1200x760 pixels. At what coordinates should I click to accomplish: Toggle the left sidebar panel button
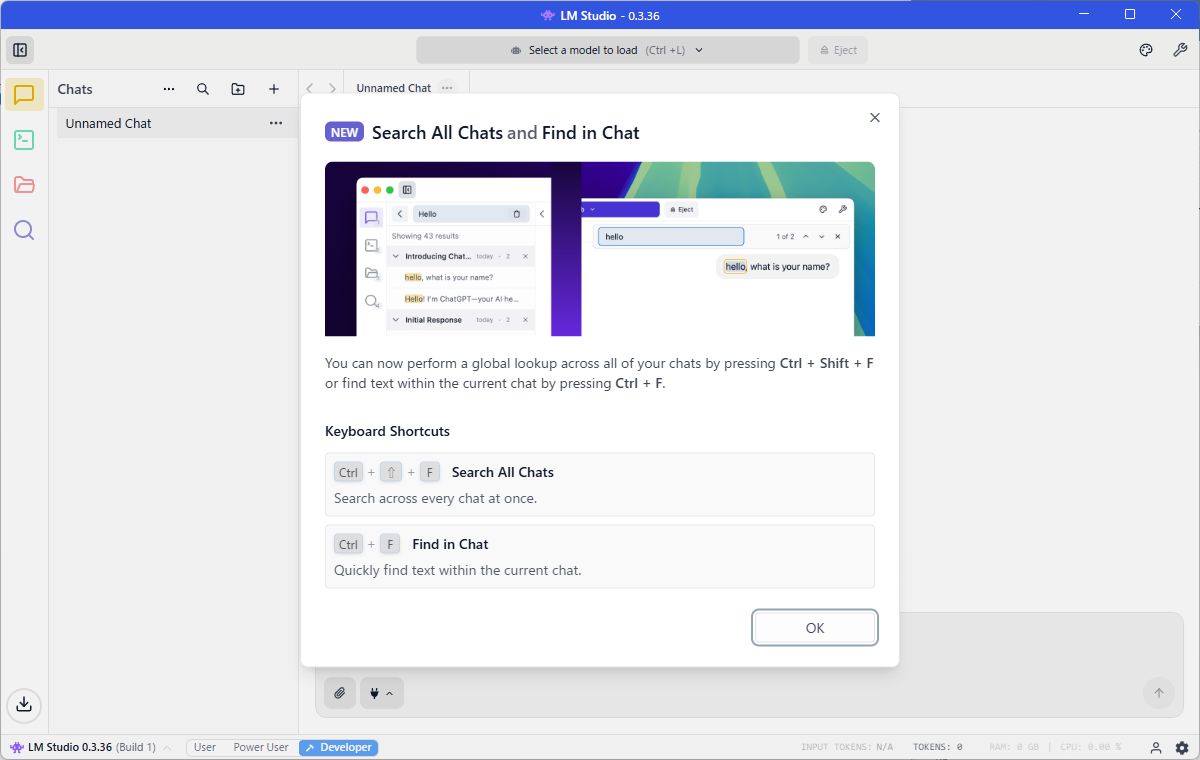pos(20,50)
